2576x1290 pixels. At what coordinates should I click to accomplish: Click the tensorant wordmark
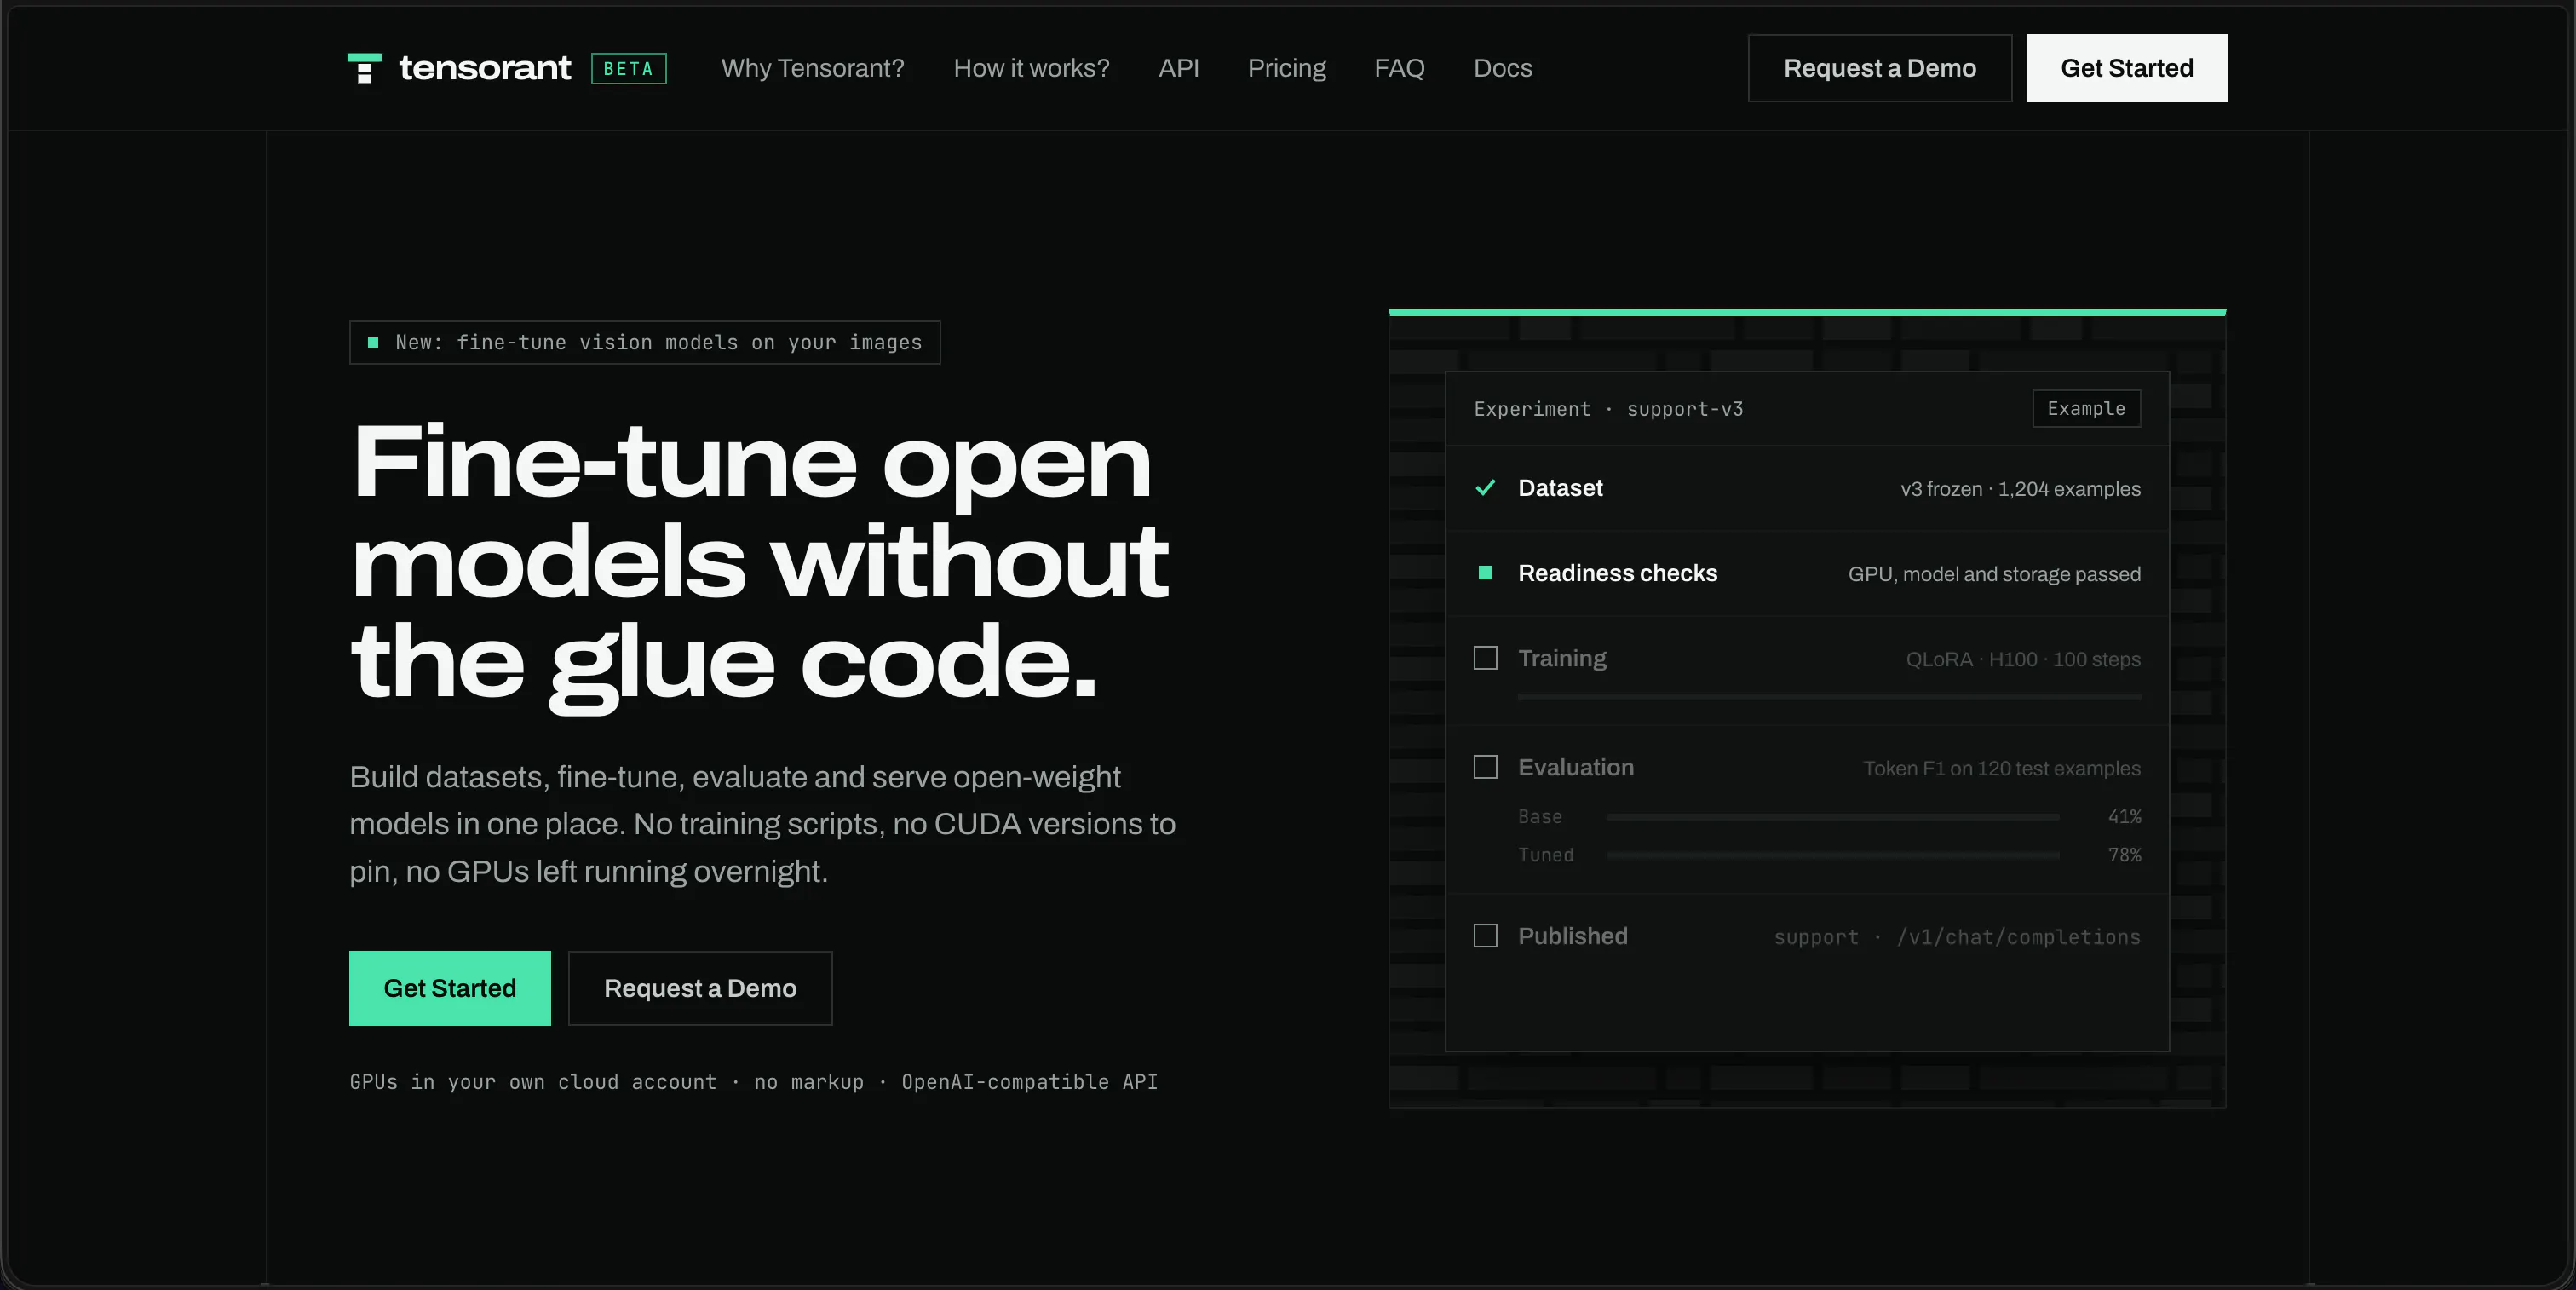tap(485, 68)
